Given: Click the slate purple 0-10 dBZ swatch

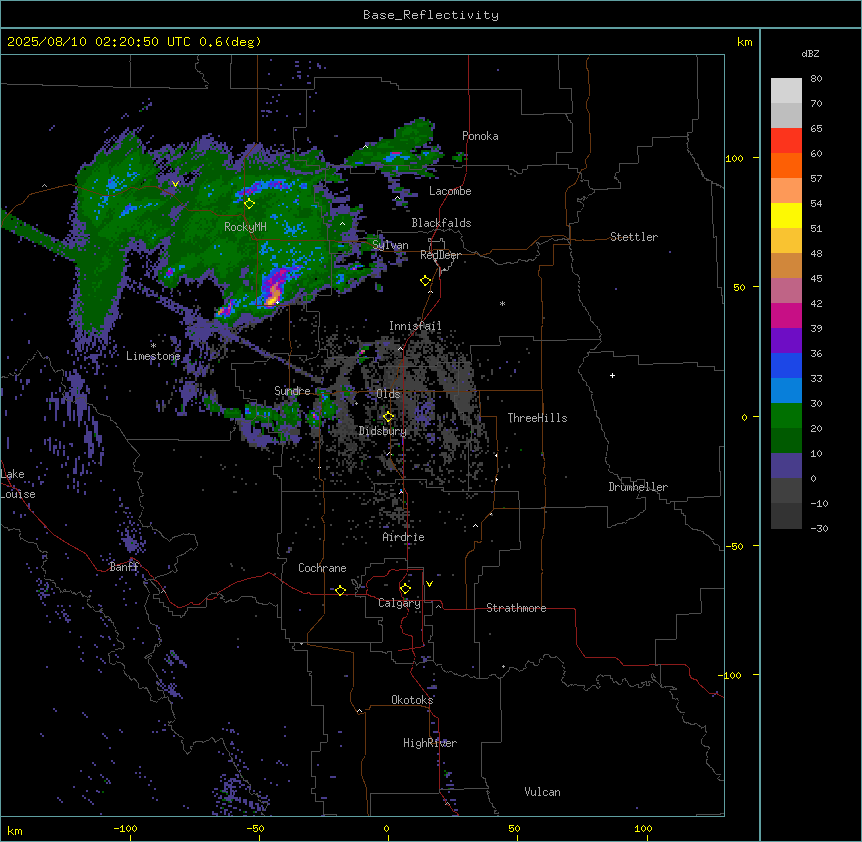Looking at the screenshot, I should click(786, 466).
